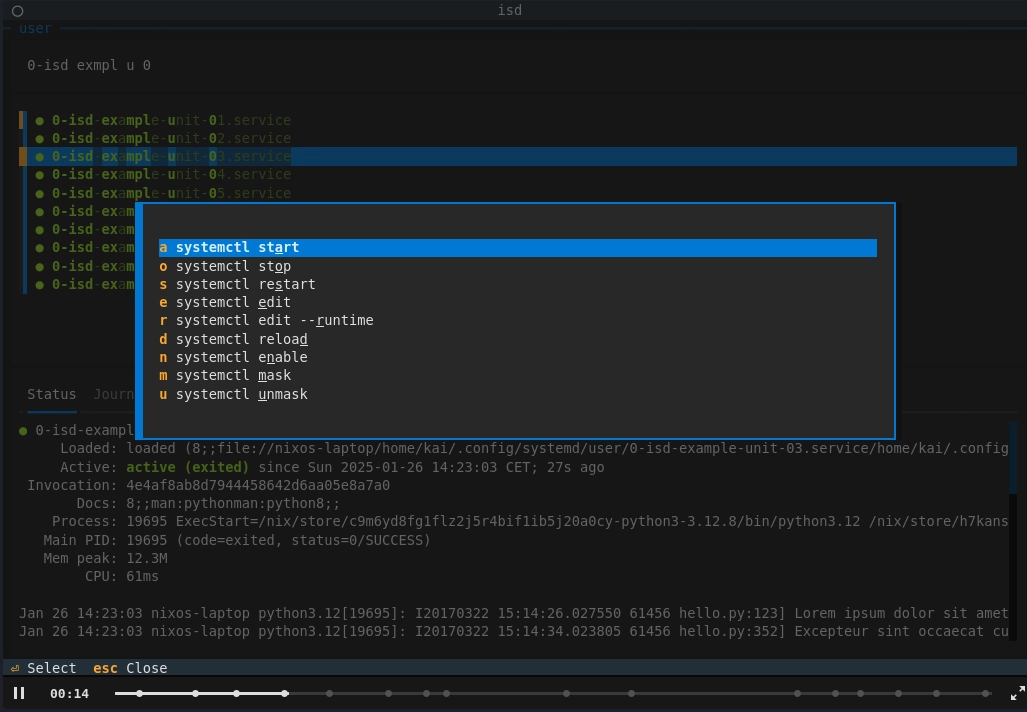Screen dimensions: 1027x712
Task: Select the systemctl start command
Action: (x=237, y=248)
